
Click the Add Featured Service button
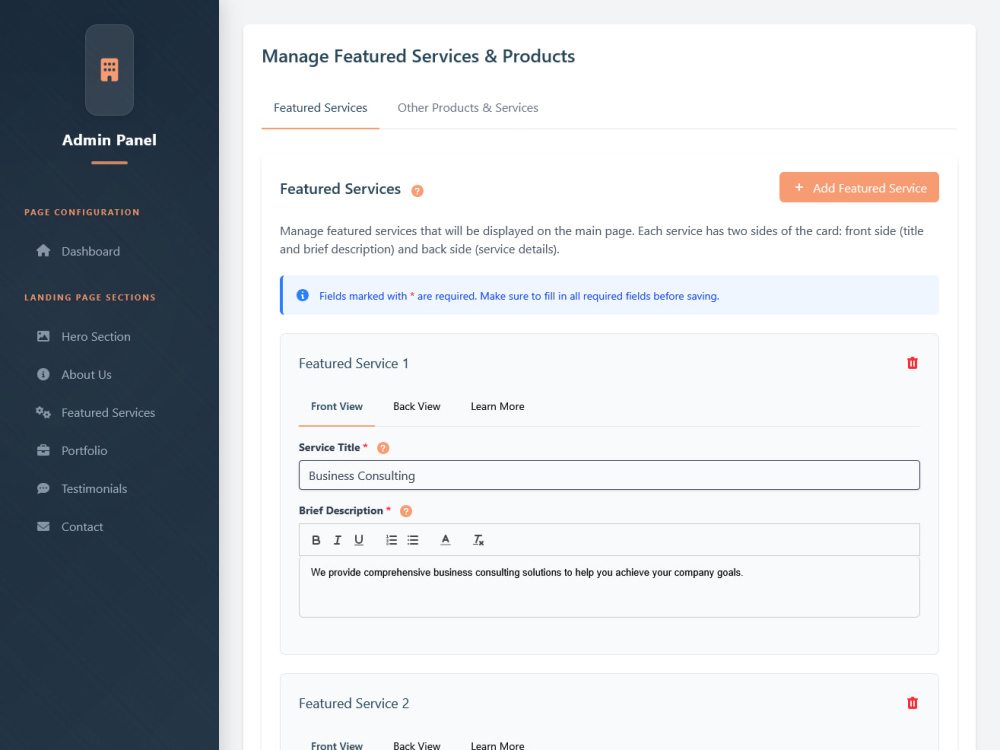[858, 188]
